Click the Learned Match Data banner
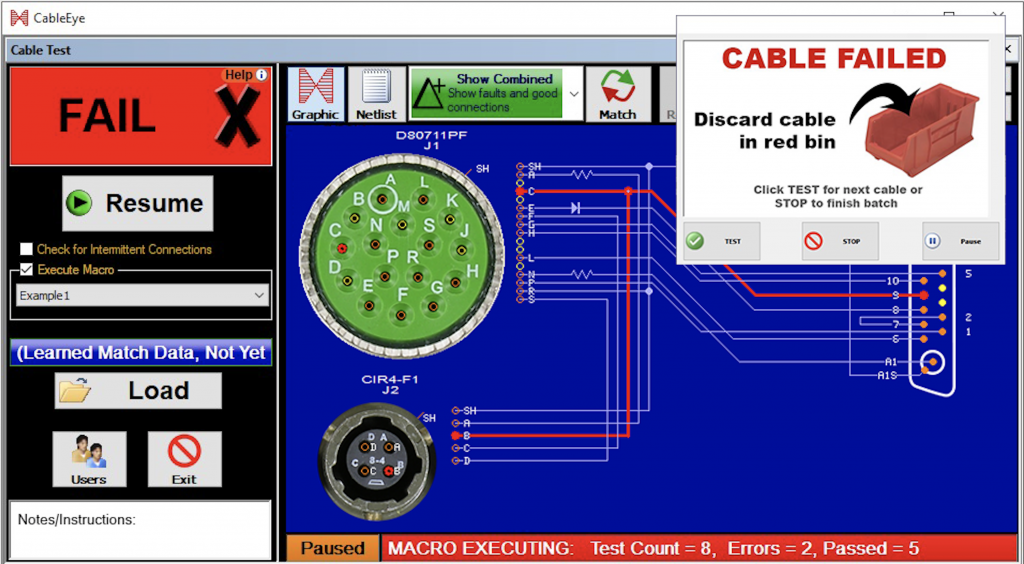This screenshot has width=1024, height=564. coord(141,352)
